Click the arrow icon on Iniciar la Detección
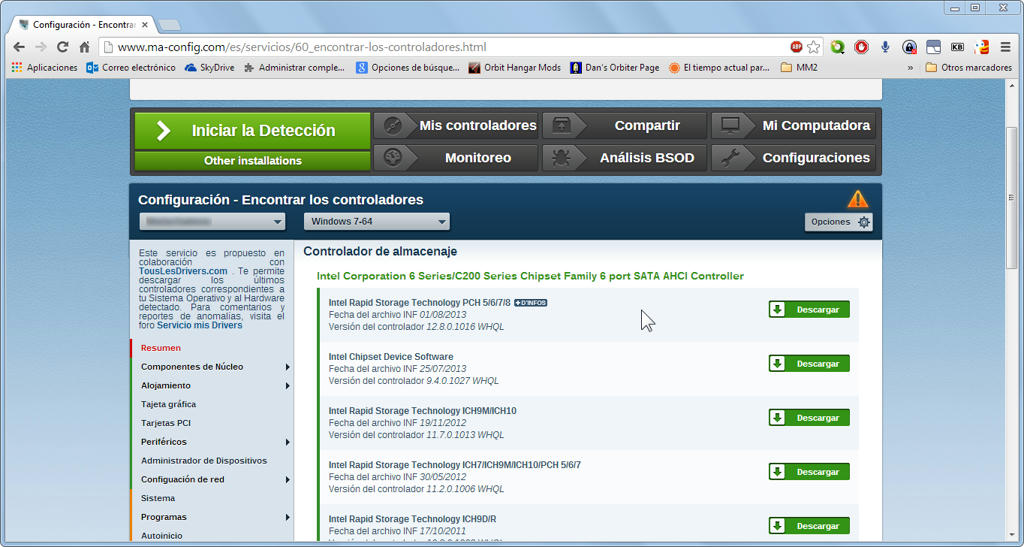1024x547 pixels. (x=163, y=131)
